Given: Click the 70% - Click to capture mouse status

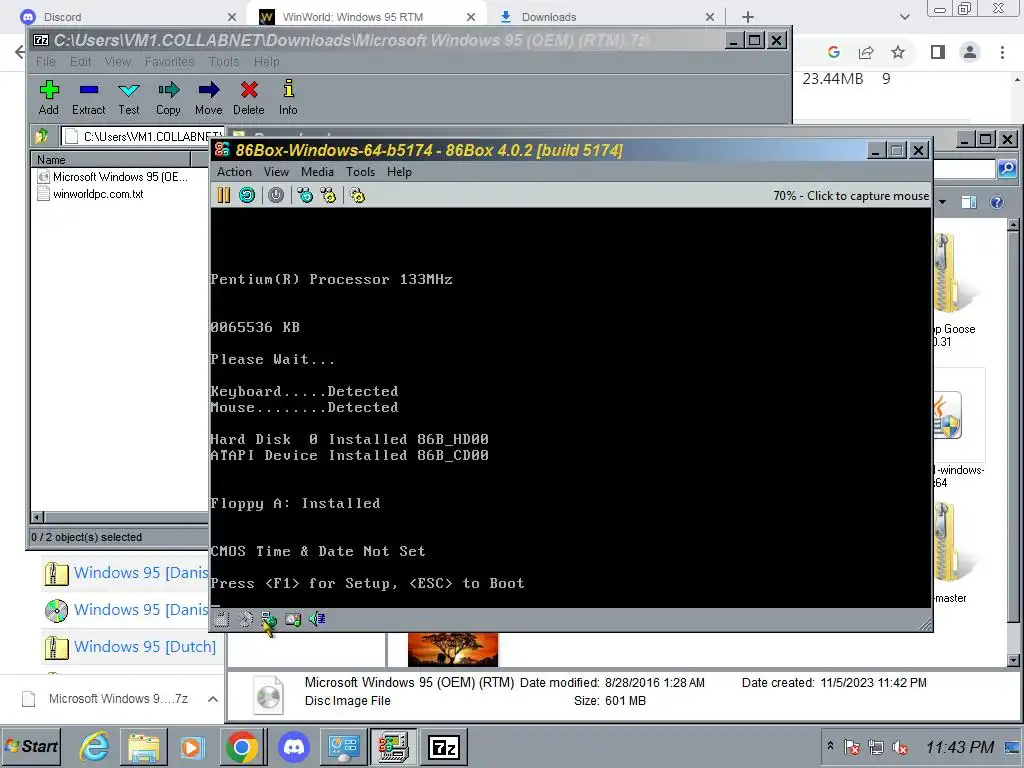Looking at the screenshot, I should pos(850,196).
